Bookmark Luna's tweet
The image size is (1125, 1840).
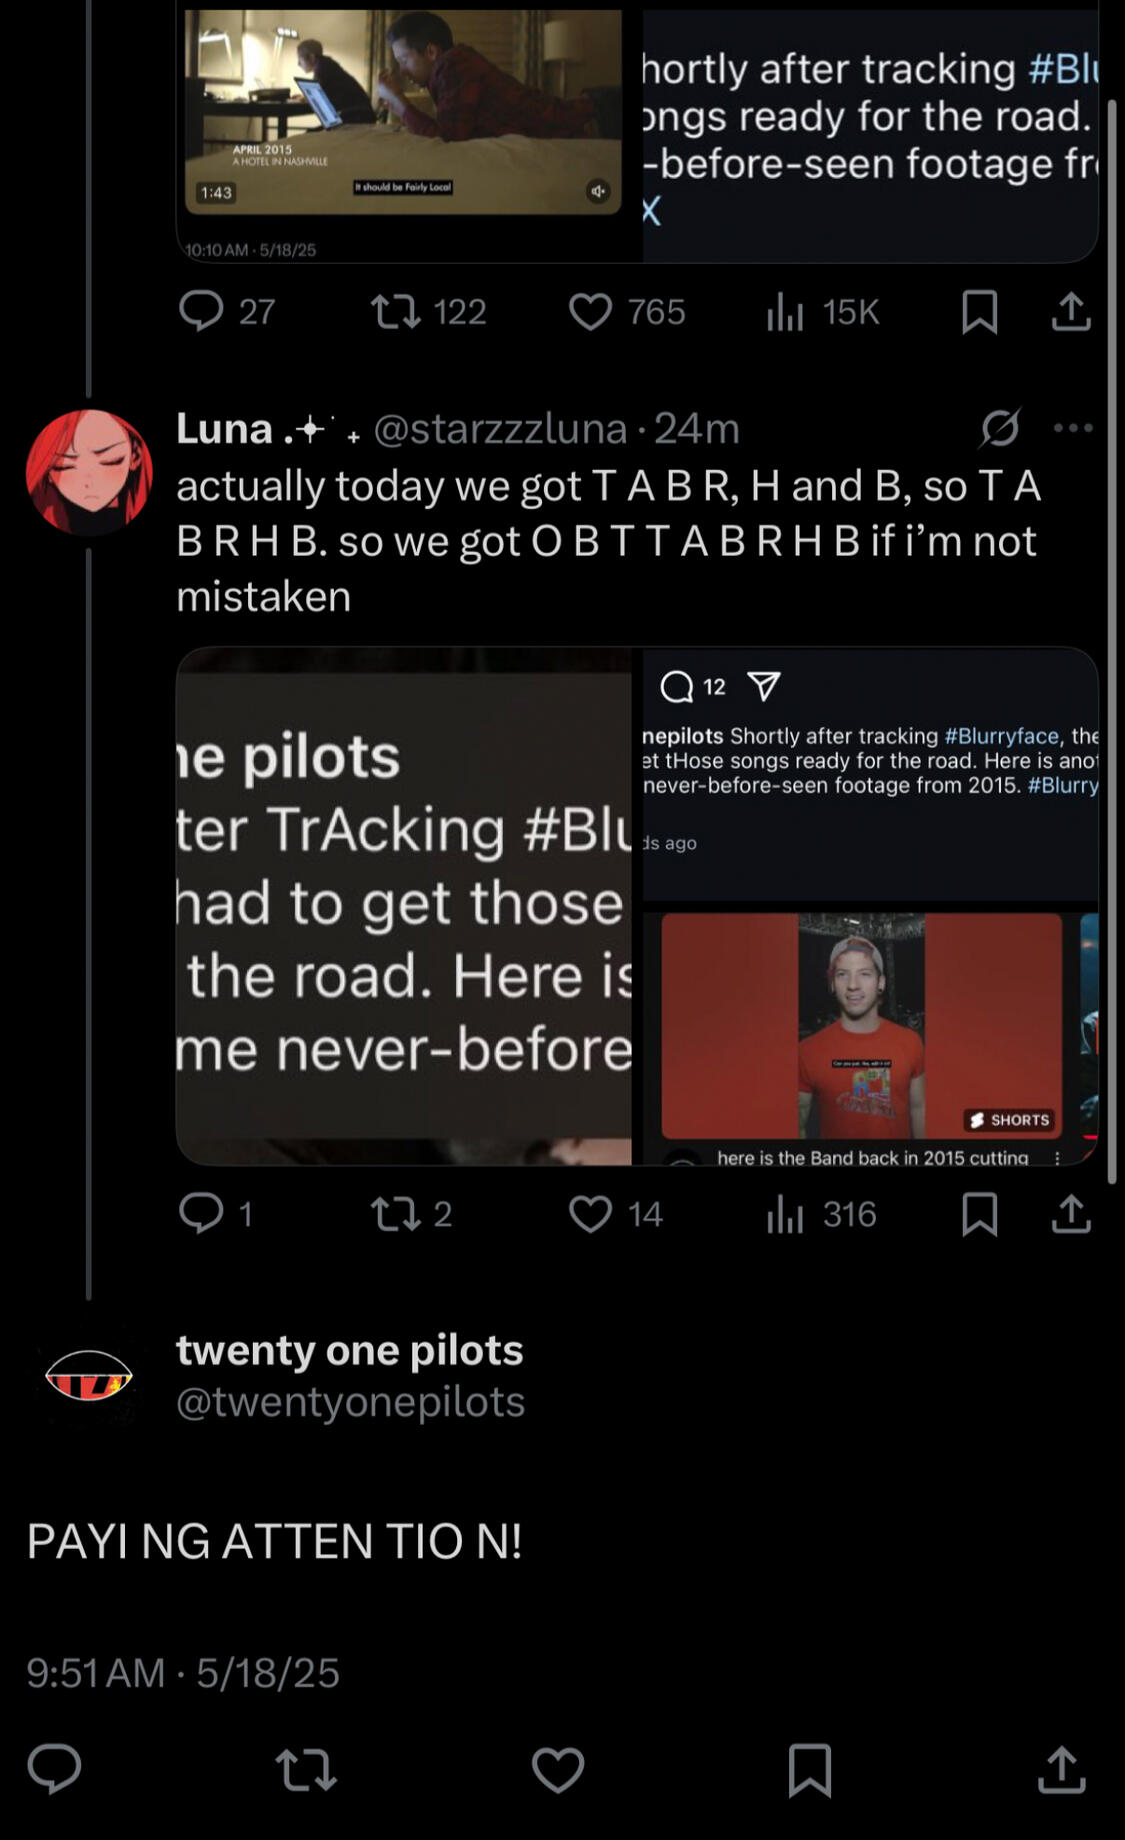[x=979, y=1214]
